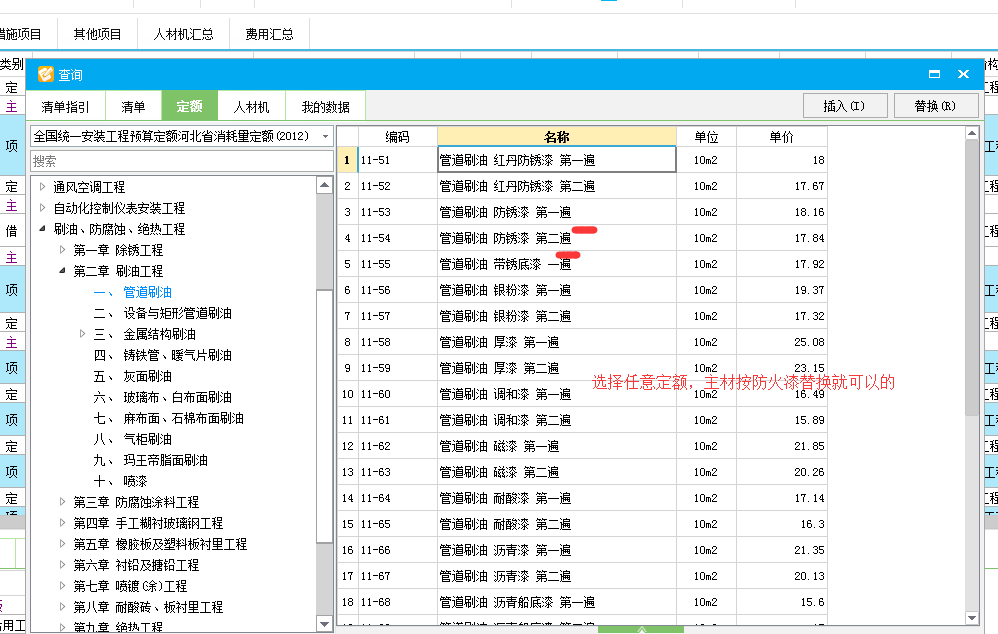Select row 11-64 耐酸漆 第一遍
998x634 pixels.
(582, 498)
